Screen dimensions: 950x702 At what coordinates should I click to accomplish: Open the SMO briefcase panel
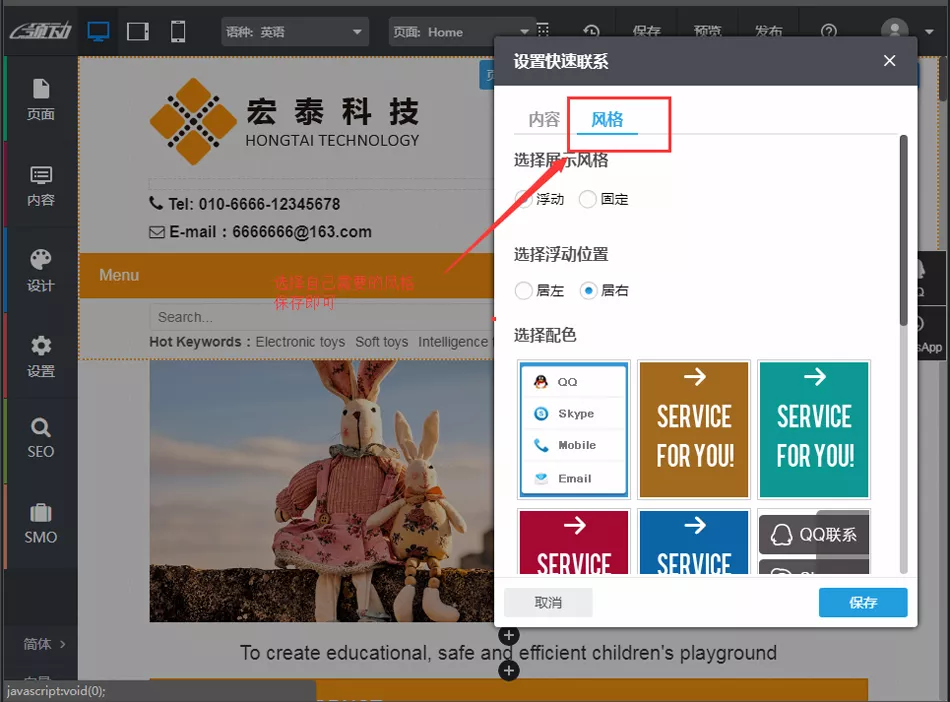(41, 523)
